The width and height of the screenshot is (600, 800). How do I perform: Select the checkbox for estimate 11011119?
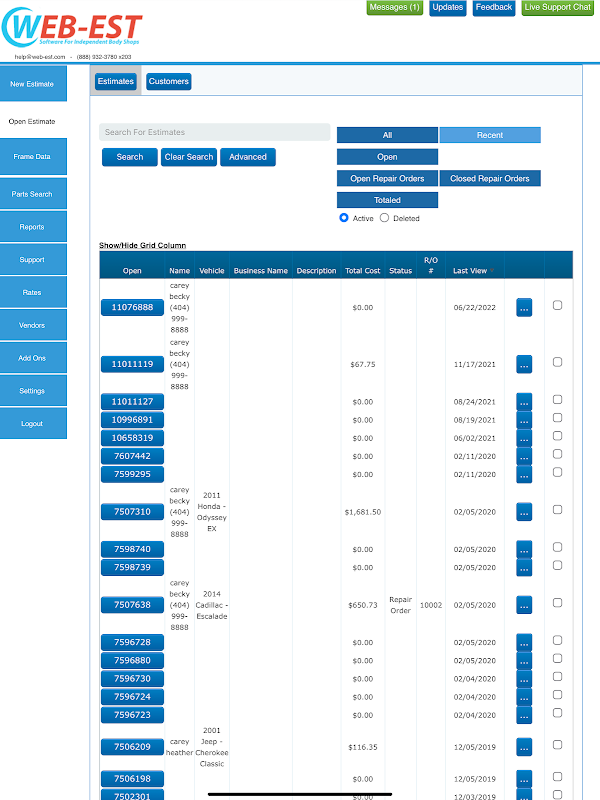(x=558, y=362)
